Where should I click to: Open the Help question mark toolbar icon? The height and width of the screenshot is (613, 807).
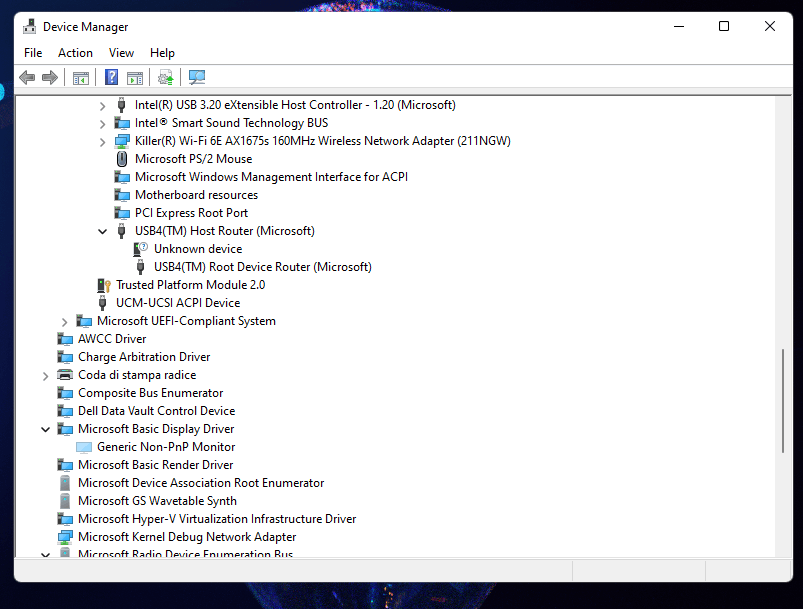coord(112,78)
